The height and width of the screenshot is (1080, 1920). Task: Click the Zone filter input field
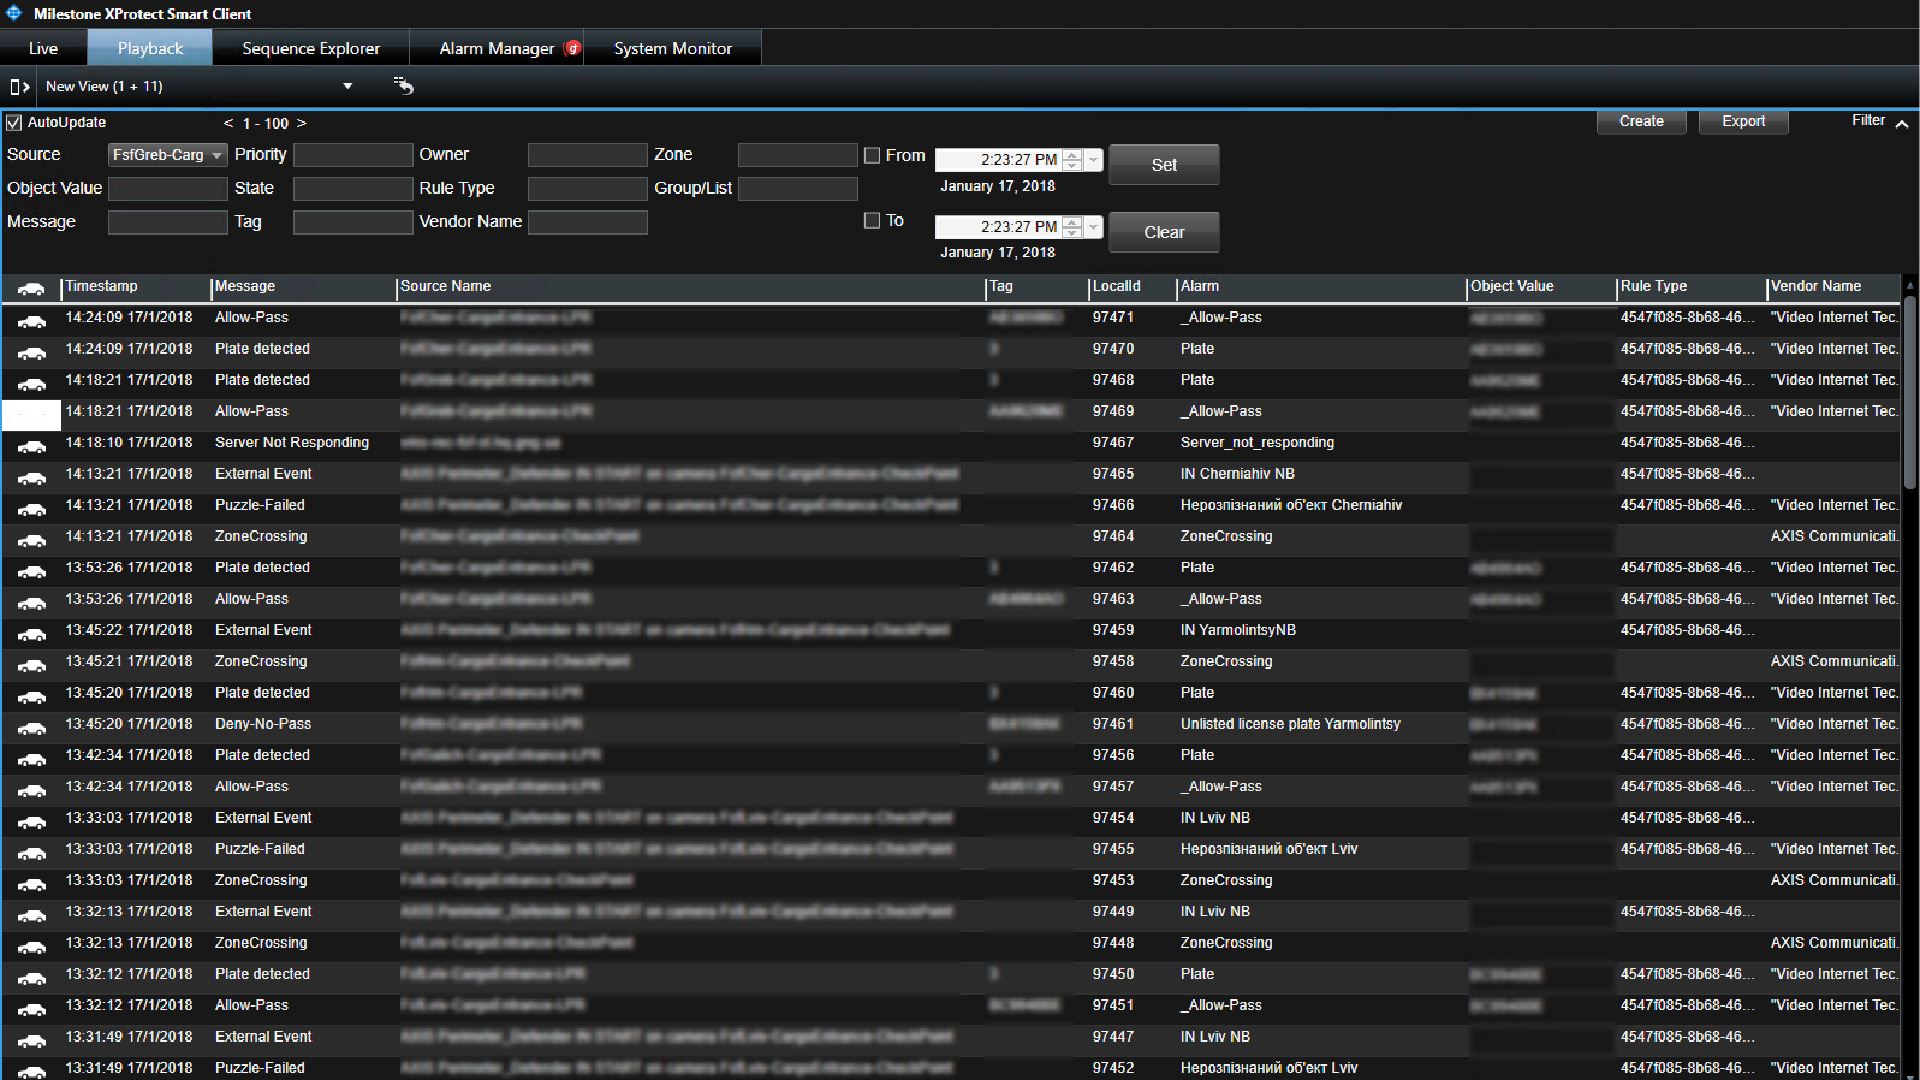point(797,155)
